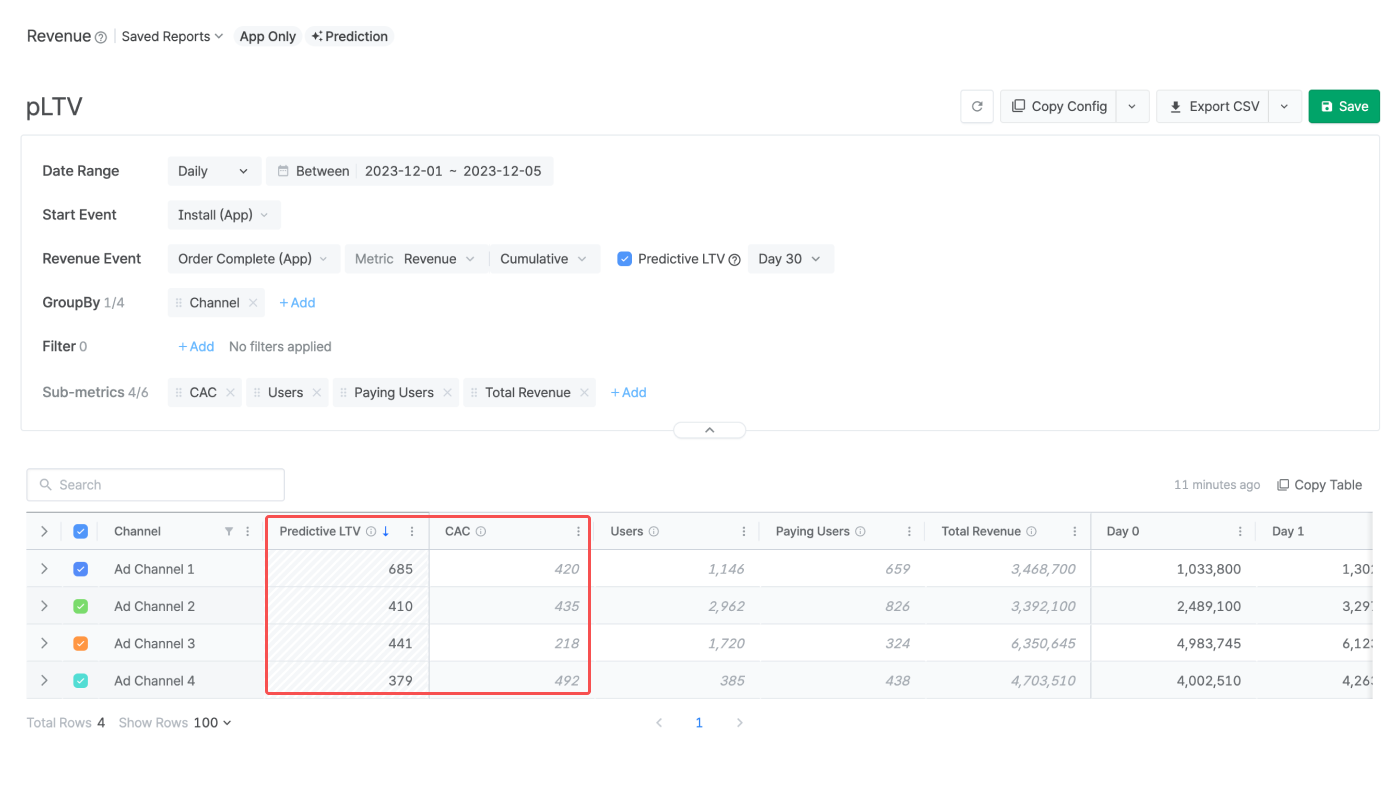This screenshot has width=1400, height=800.
Task: Switch to the App Only view
Action: coord(267,36)
